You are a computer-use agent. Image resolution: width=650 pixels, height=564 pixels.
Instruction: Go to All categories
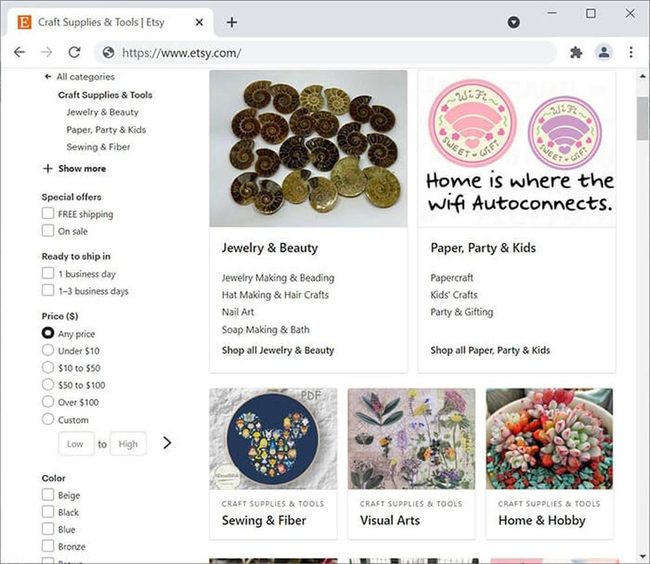(x=85, y=77)
